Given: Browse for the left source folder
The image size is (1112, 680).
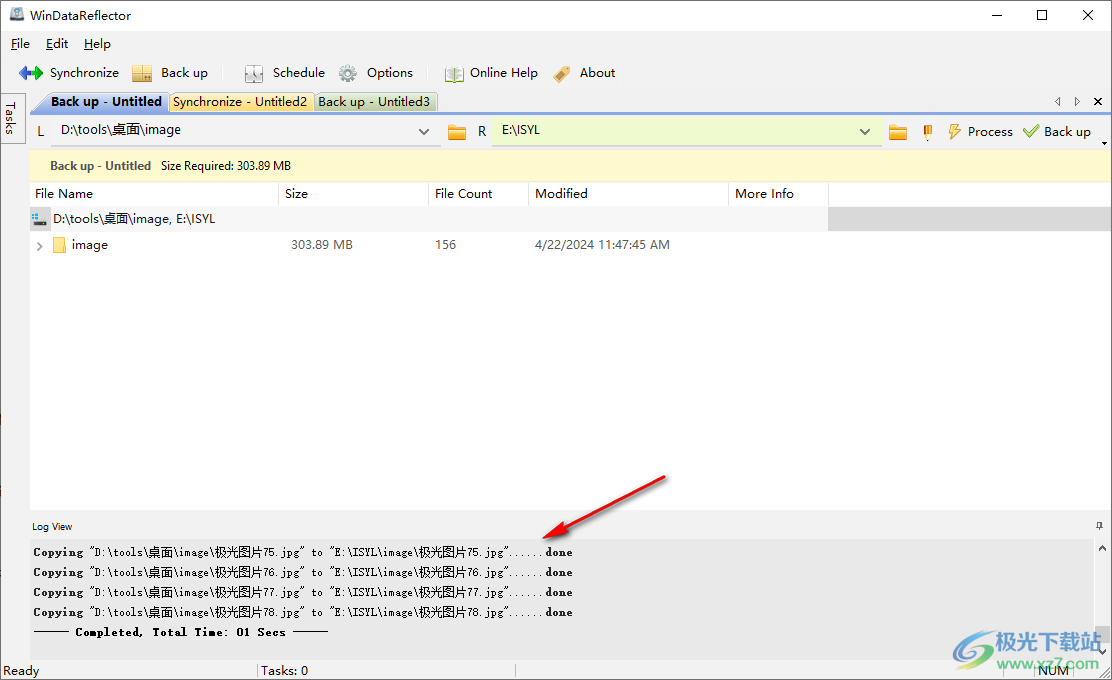Looking at the screenshot, I should (x=457, y=132).
